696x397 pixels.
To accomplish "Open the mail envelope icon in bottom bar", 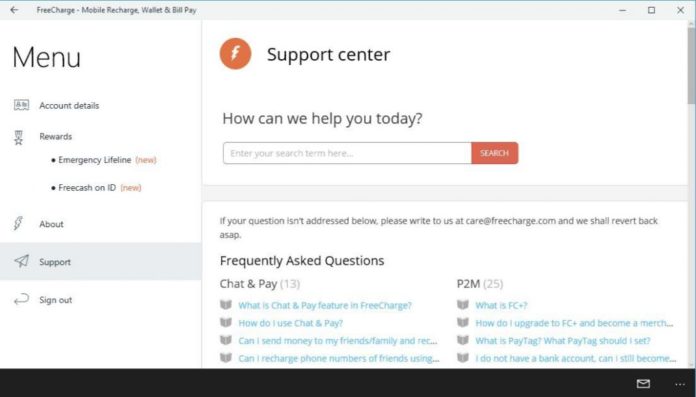I will point(643,383).
